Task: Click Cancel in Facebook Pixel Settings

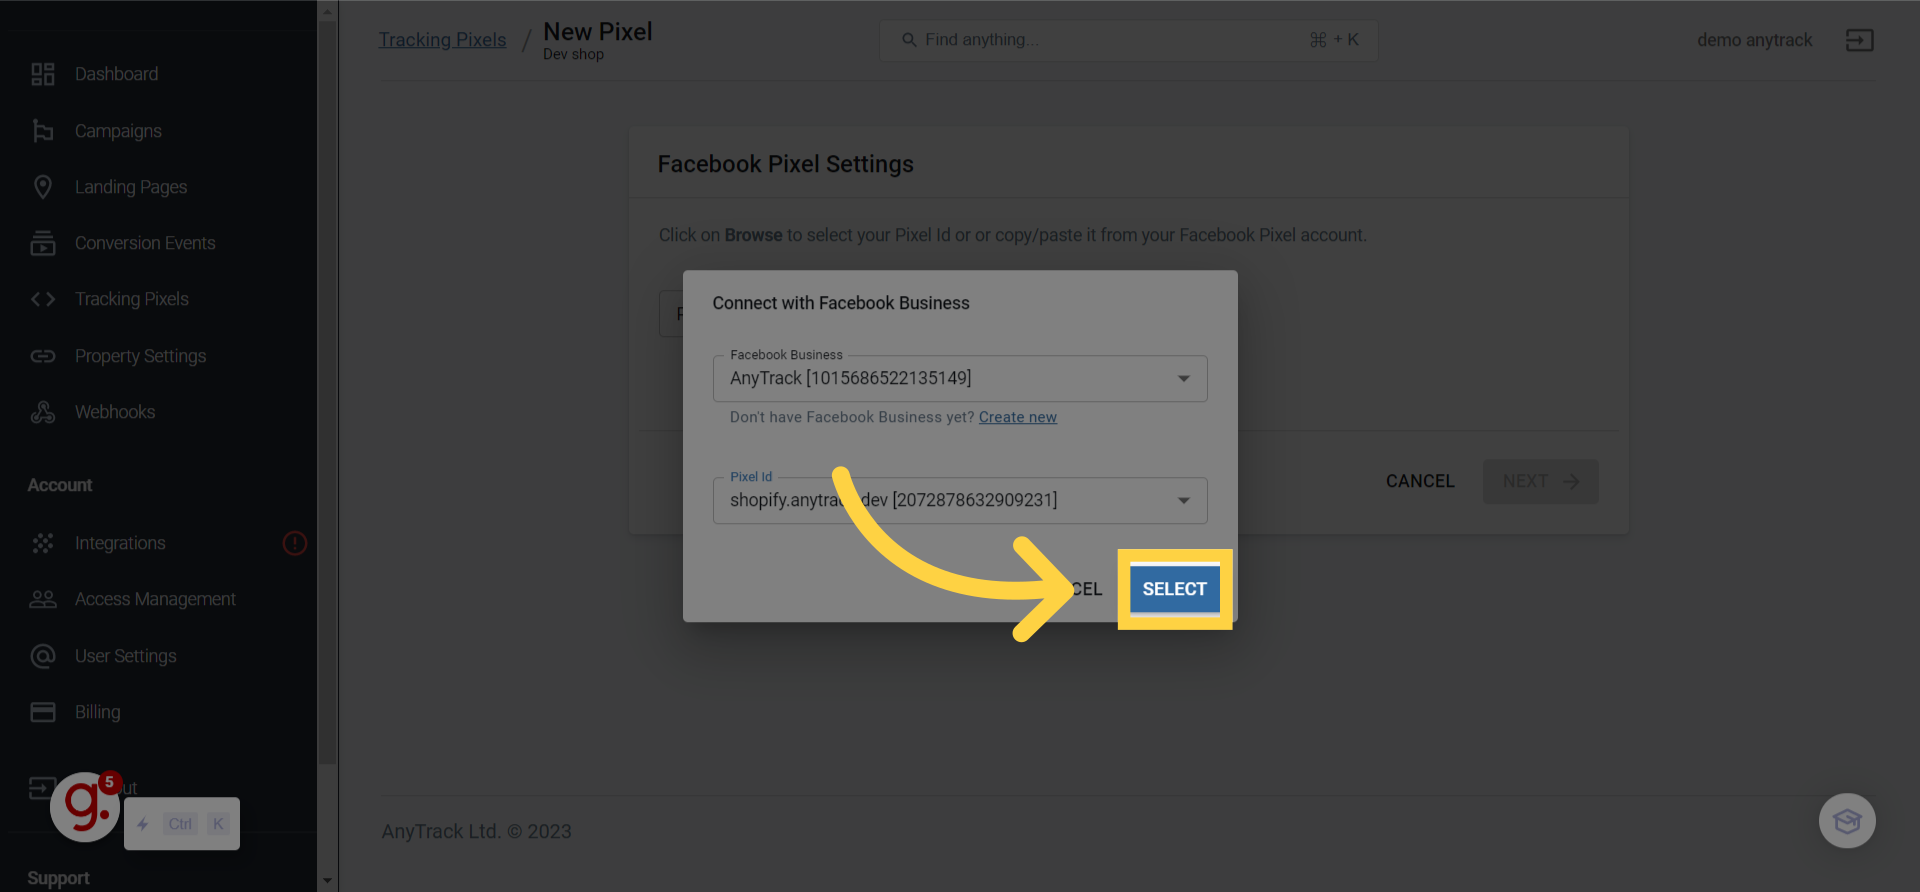Action: 1419,481
